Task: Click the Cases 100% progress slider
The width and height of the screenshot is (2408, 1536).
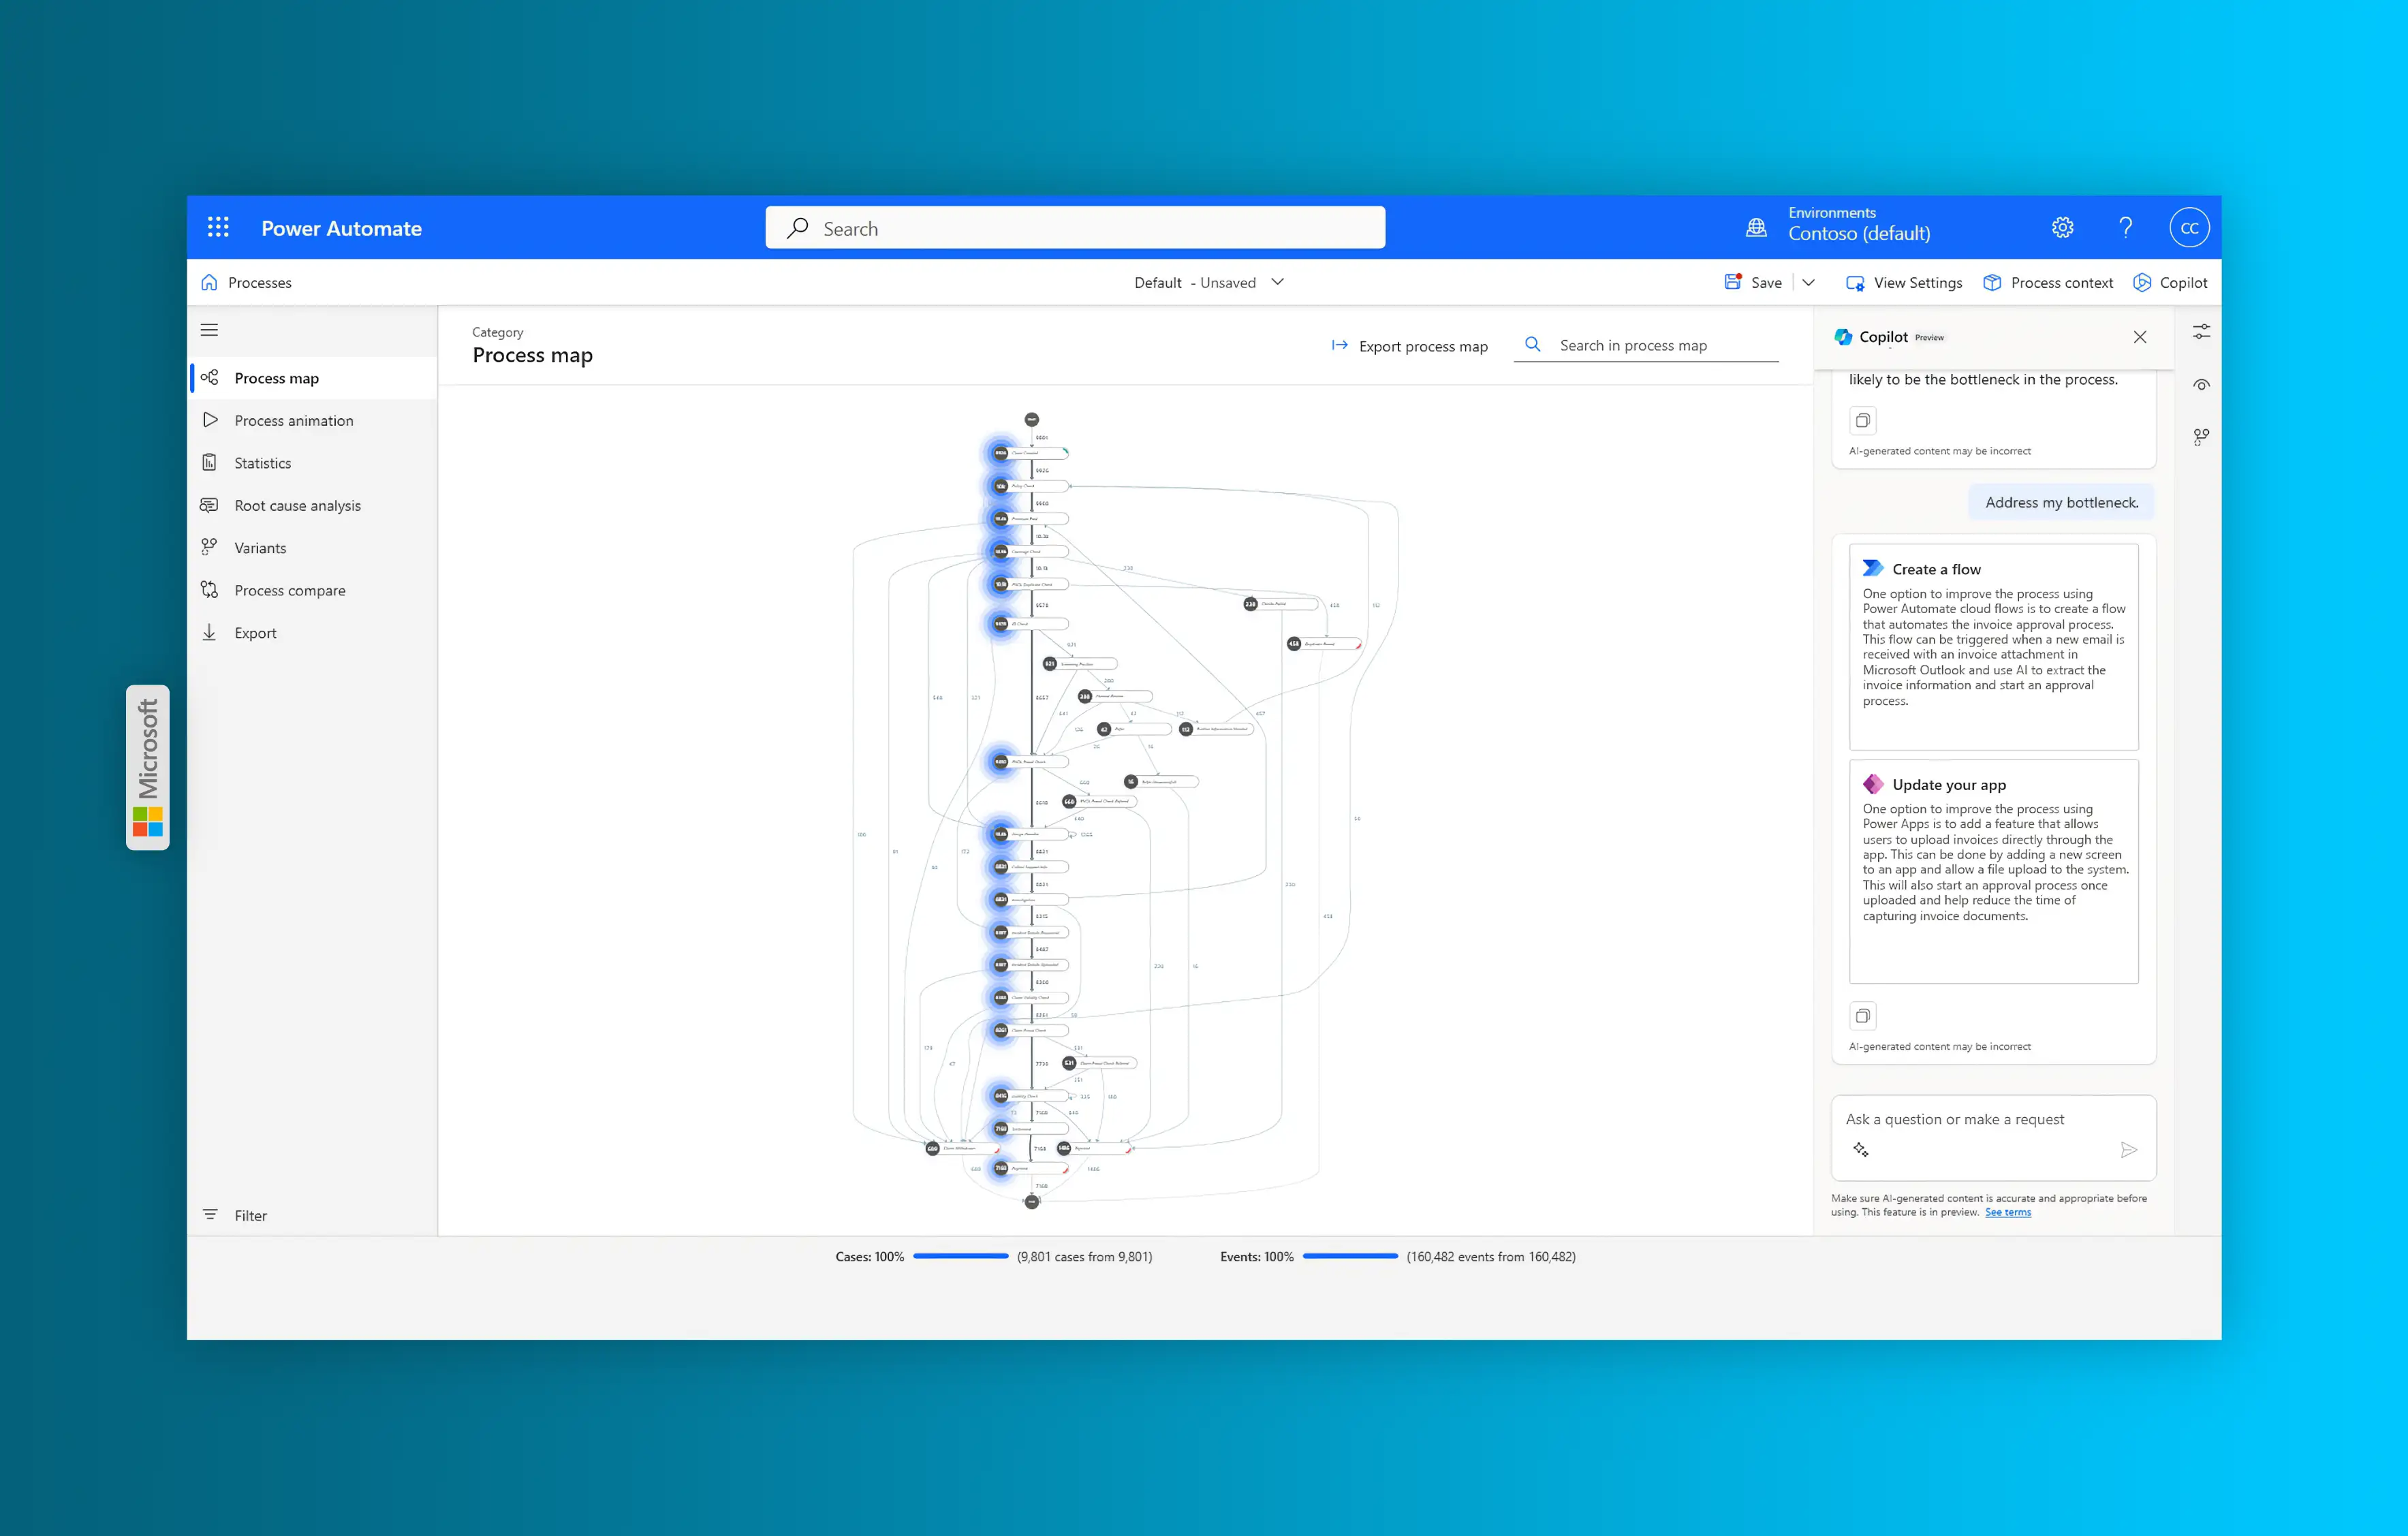Action: tap(960, 1256)
